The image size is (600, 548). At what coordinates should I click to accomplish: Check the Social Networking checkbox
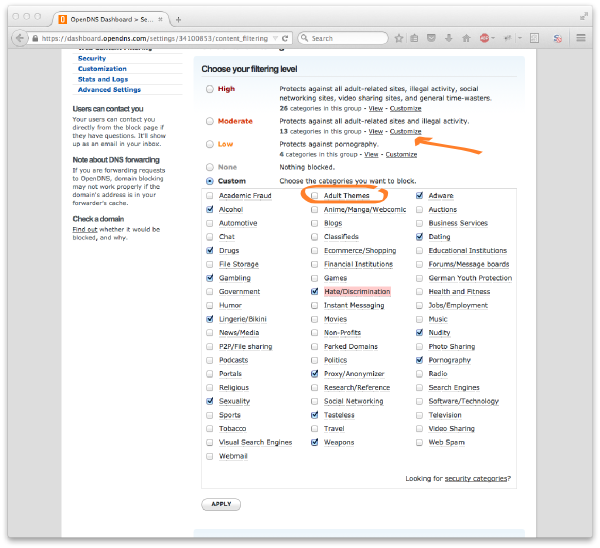315,401
